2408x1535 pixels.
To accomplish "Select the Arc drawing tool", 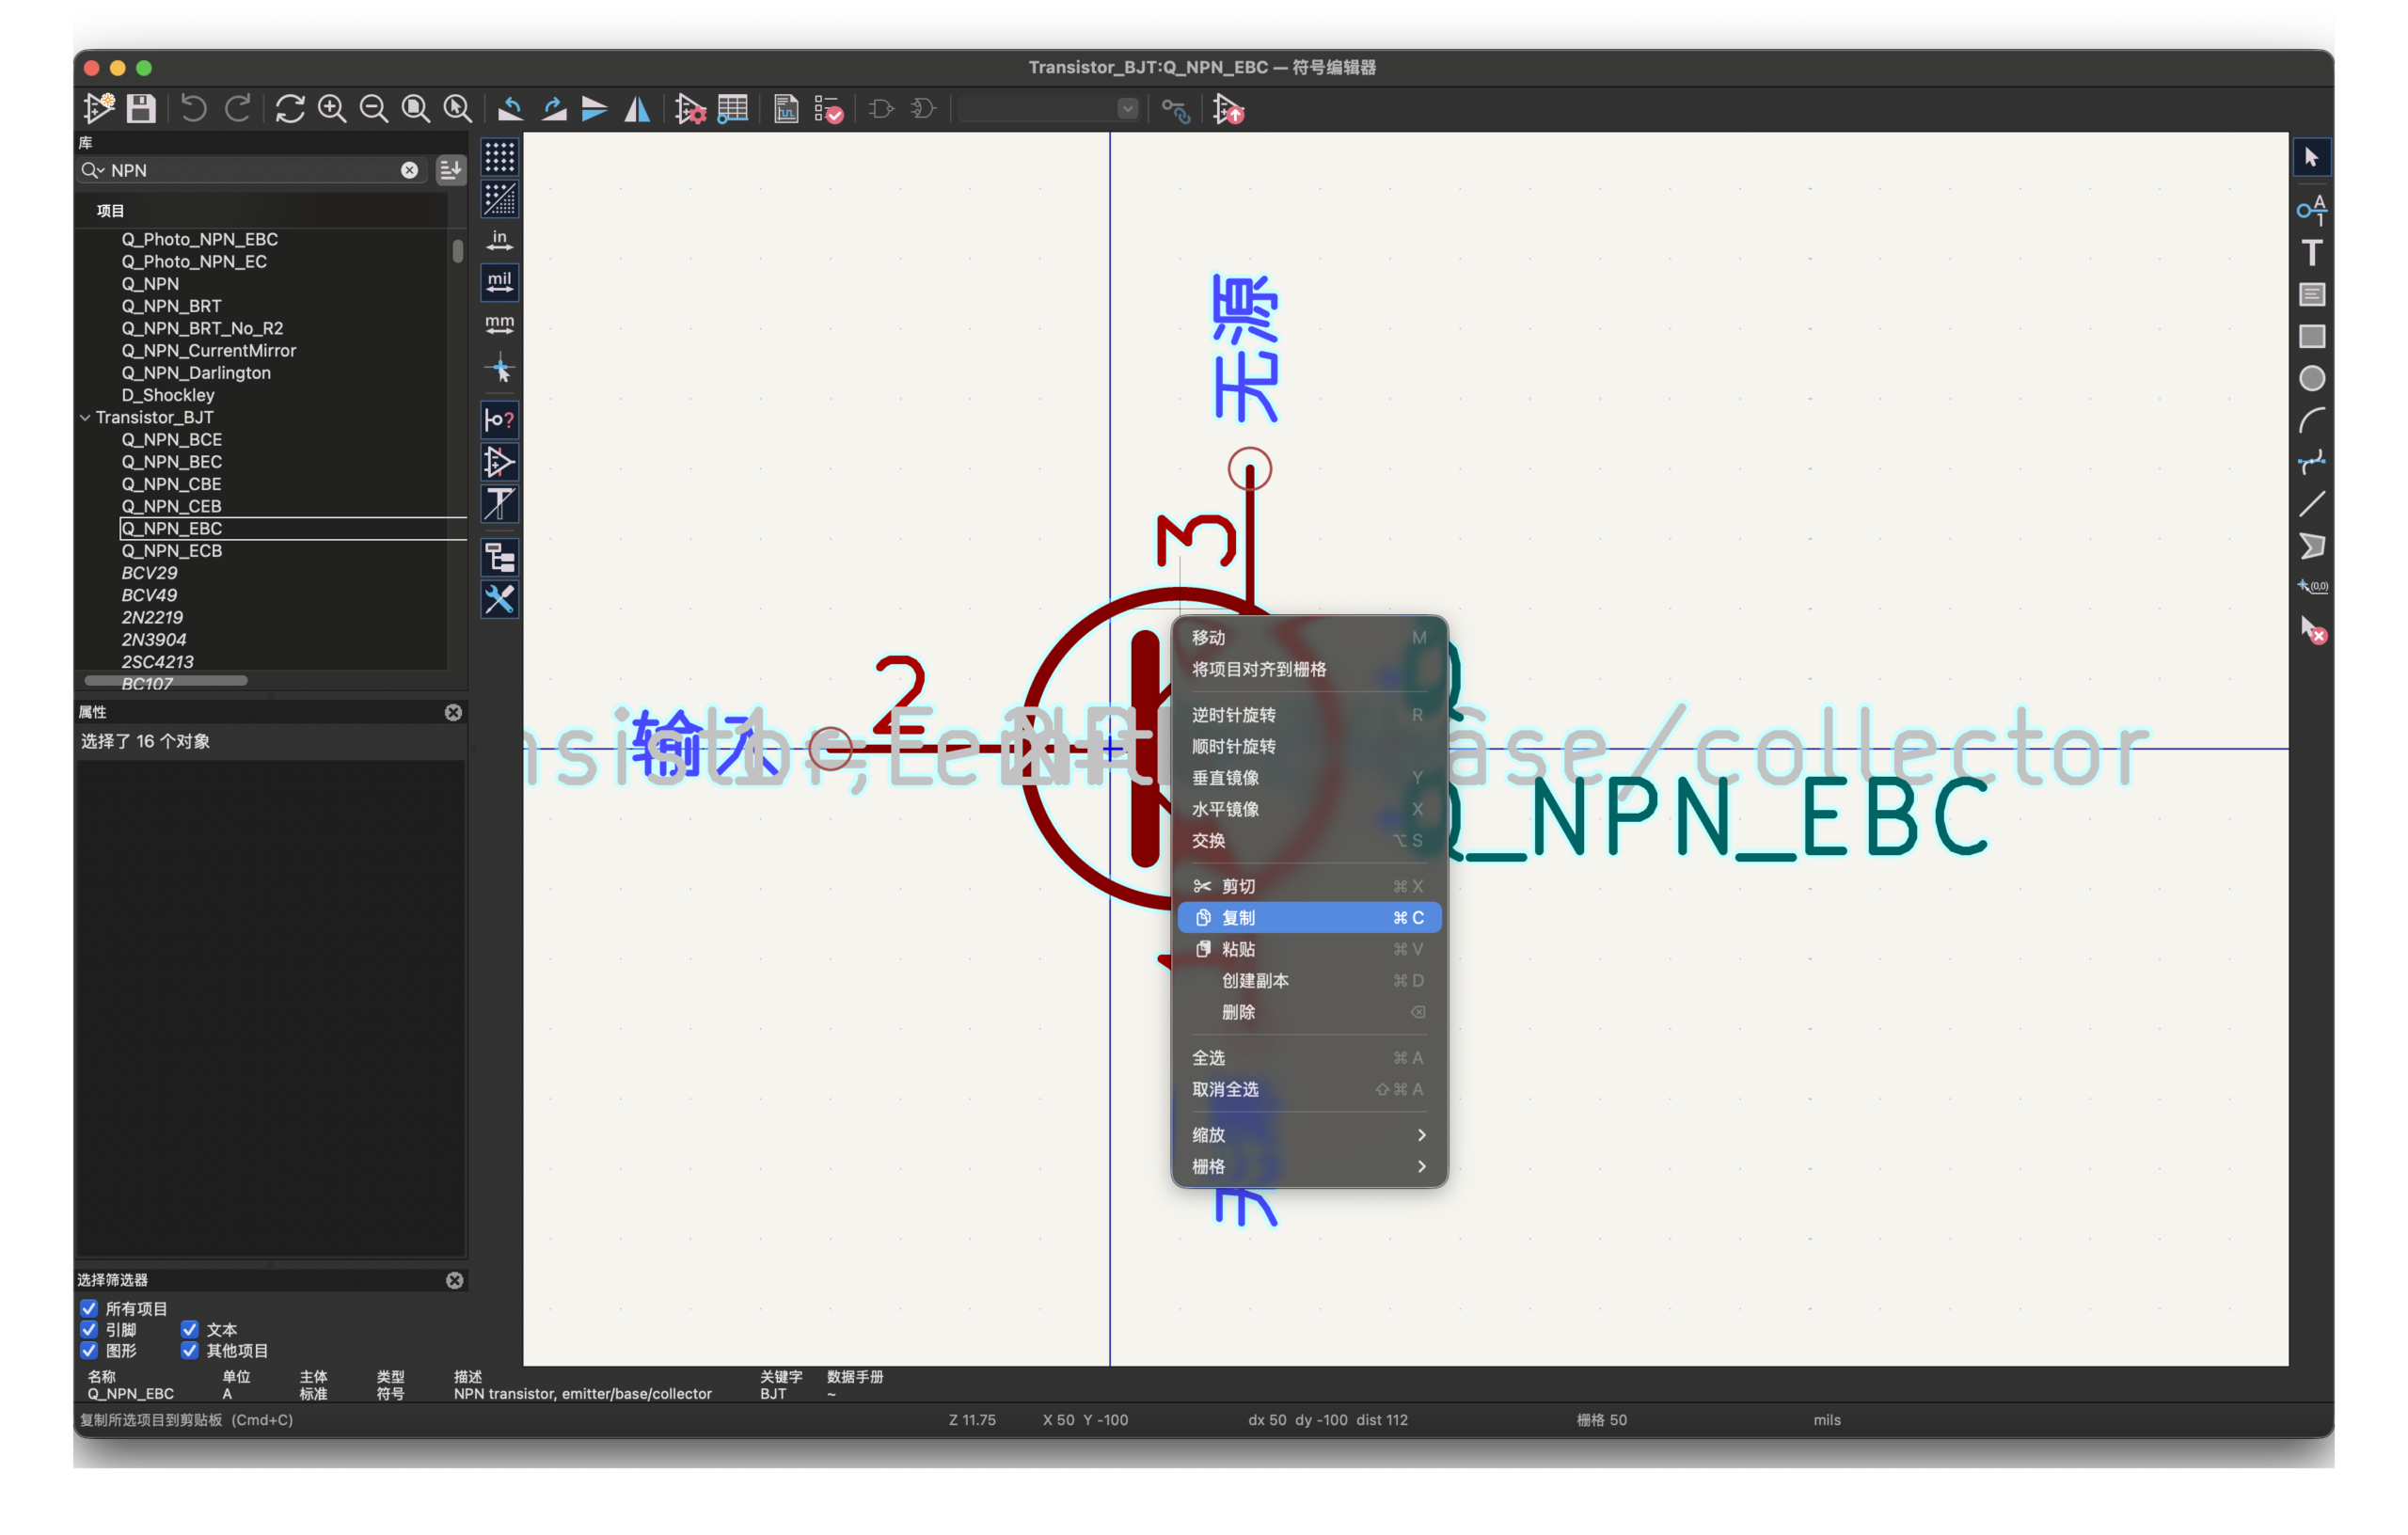I will tap(2311, 420).
